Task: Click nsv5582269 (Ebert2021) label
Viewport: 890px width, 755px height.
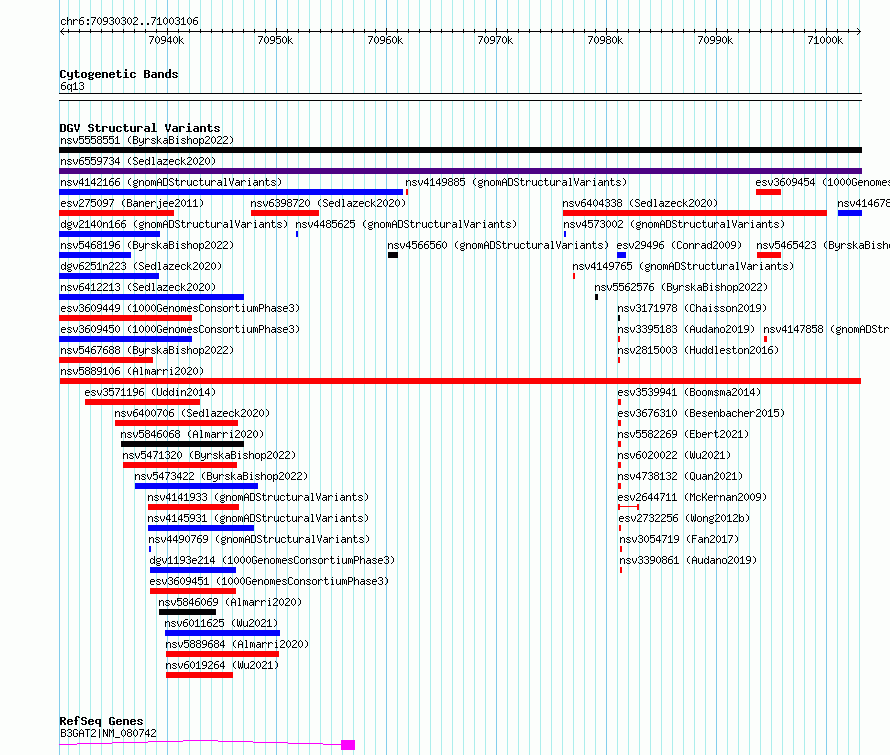Action: click(x=683, y=434)
